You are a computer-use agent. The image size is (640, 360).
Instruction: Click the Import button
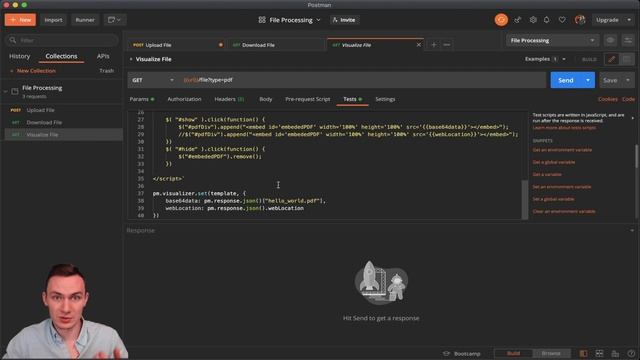[x=53, y=20]
